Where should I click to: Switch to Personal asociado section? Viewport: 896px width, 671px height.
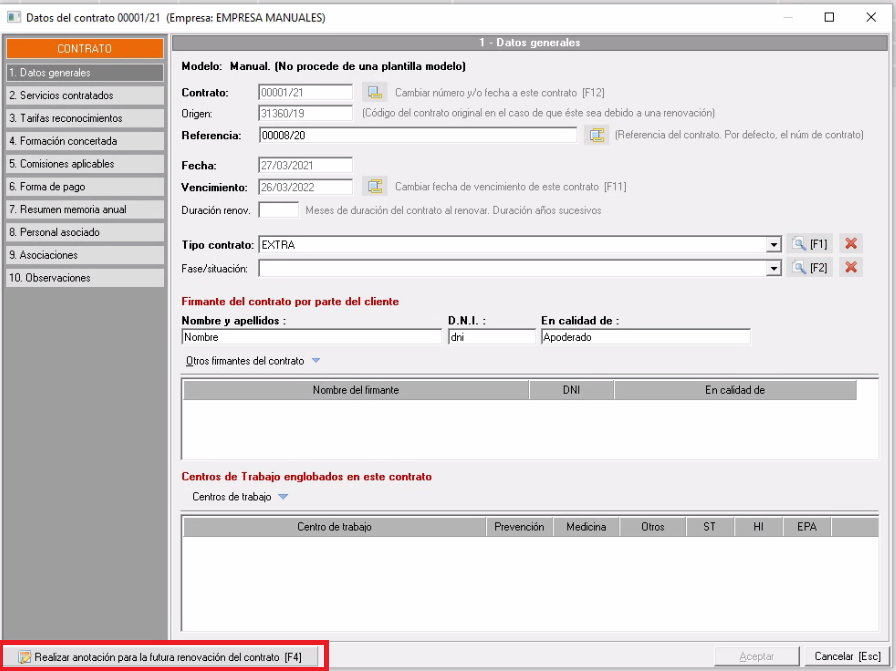click(x=84, y=232)
